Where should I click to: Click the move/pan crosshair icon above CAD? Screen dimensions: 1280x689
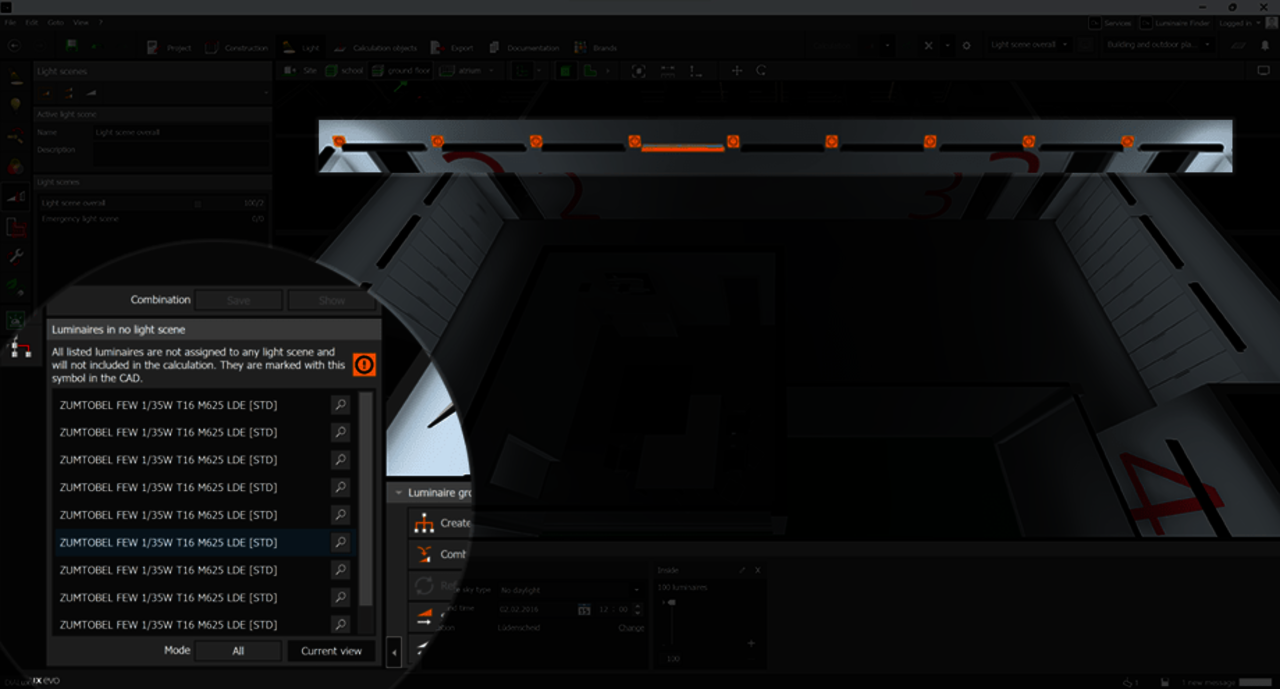coord(737,71)
